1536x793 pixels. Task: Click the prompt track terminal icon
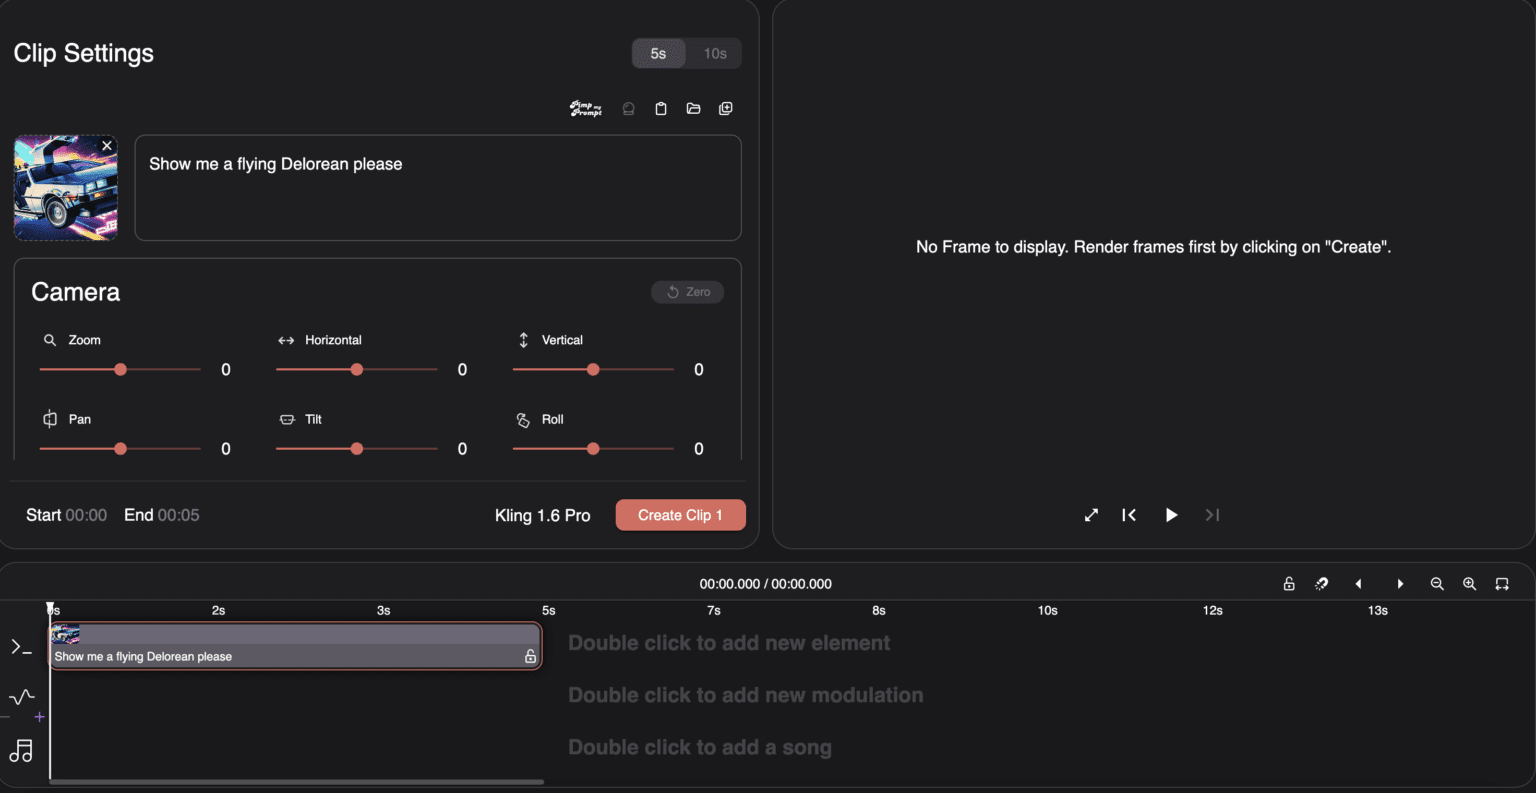click(21, 647)
